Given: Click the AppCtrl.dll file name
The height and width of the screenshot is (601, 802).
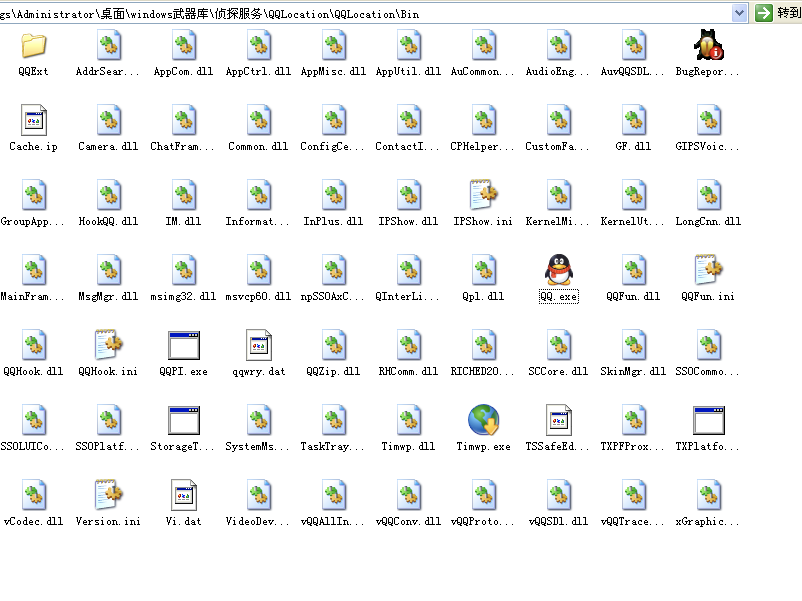Looking at the screenshot, I should pos(258,72).
